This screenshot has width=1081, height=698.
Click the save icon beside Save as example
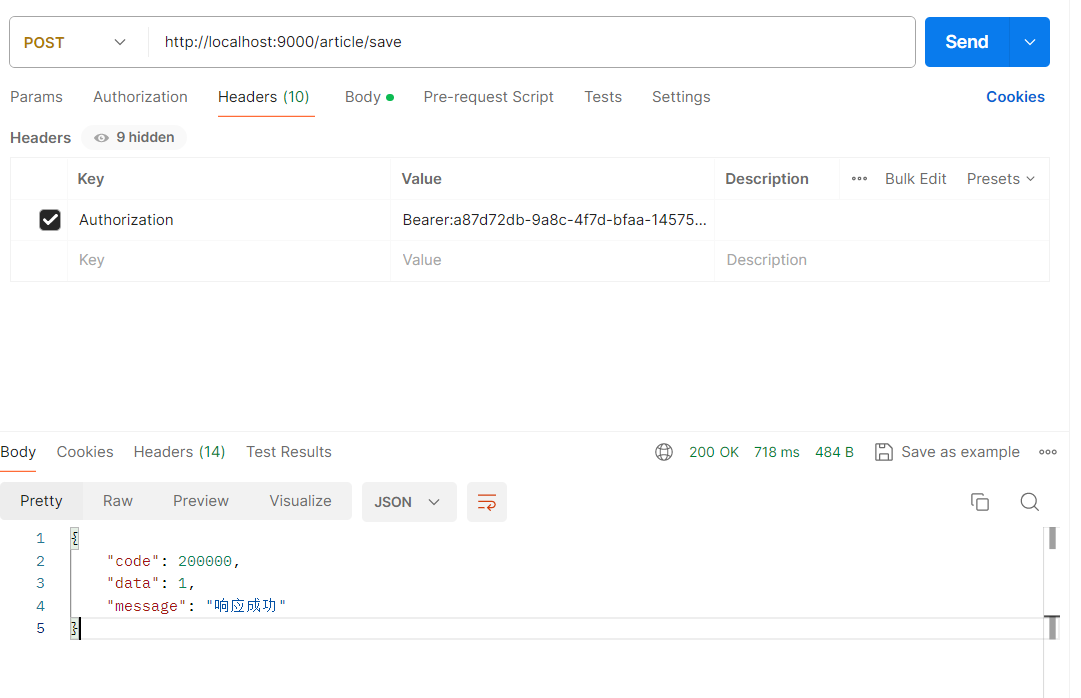(883, 452)
